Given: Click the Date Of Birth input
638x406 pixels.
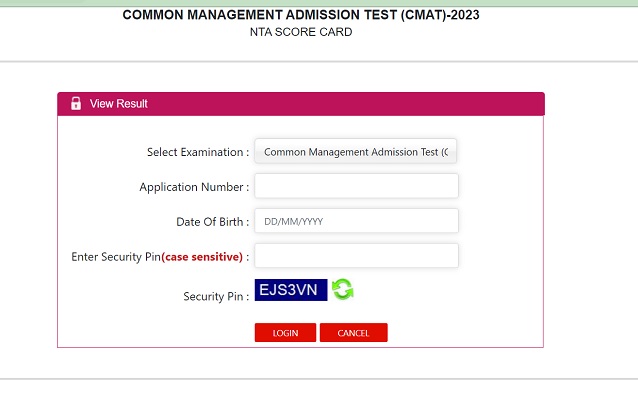Looking at the screenshot, I should 356,221.
